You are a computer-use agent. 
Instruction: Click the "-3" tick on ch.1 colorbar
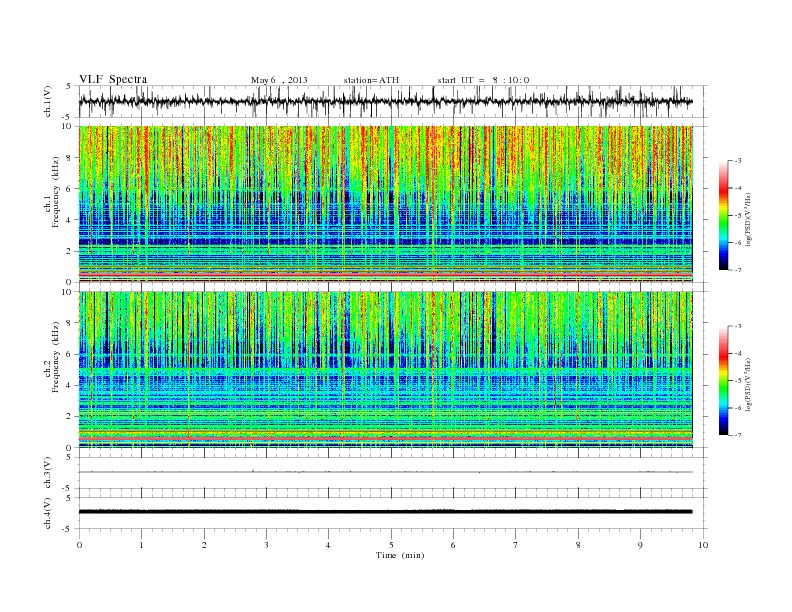pos(738,161)
